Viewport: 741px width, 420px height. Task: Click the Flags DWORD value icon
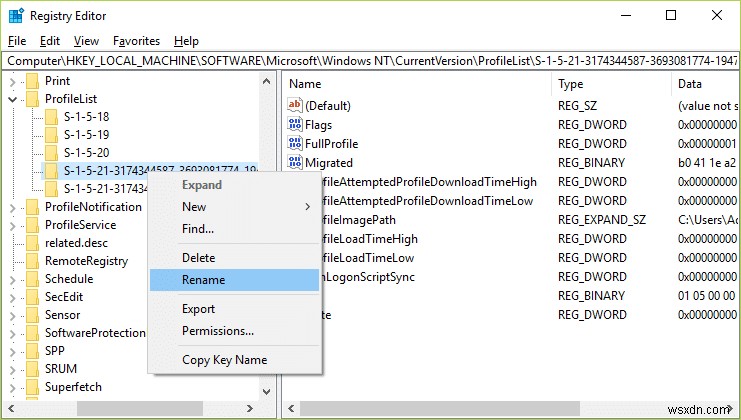(294, 124)
